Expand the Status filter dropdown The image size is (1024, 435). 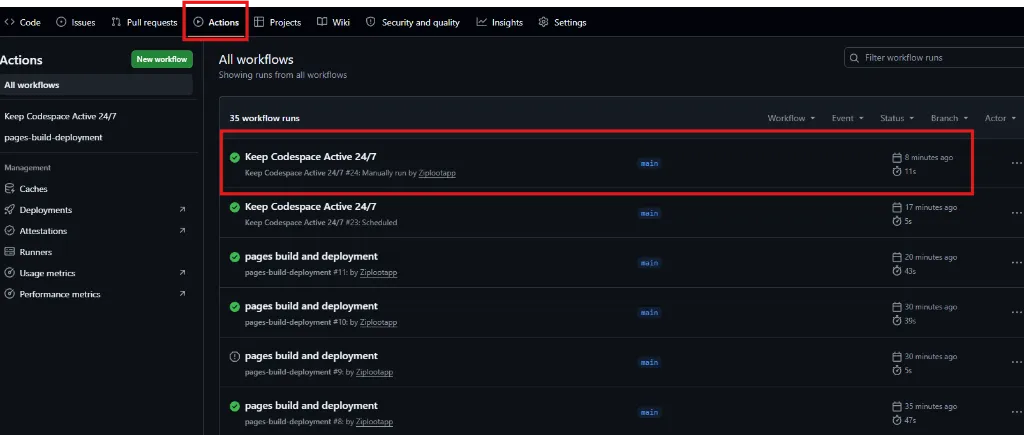pos(897,118)
